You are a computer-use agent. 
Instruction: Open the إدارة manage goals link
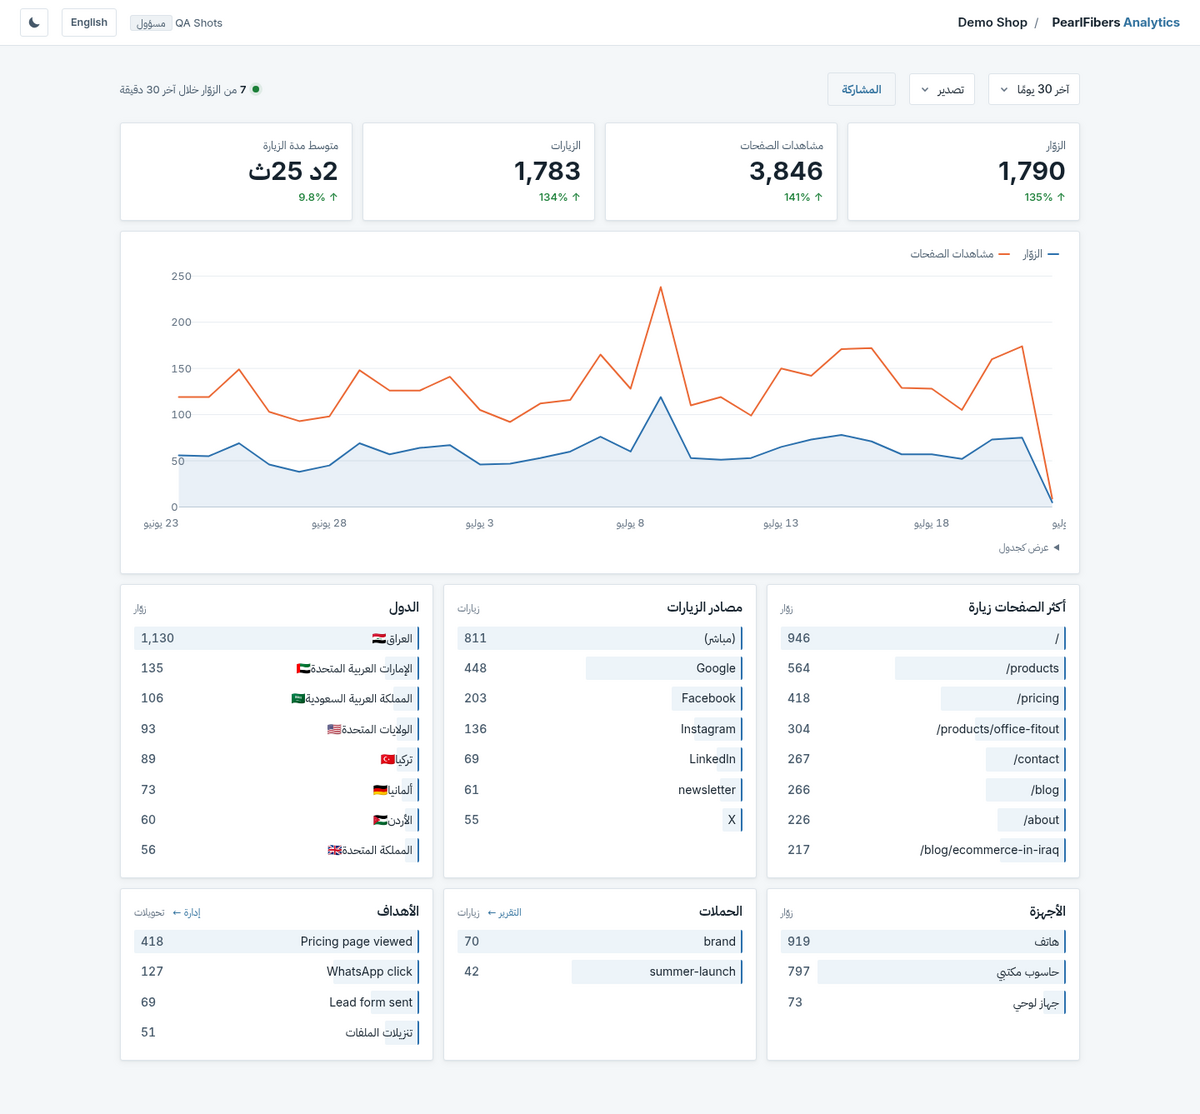pos(186,912)
